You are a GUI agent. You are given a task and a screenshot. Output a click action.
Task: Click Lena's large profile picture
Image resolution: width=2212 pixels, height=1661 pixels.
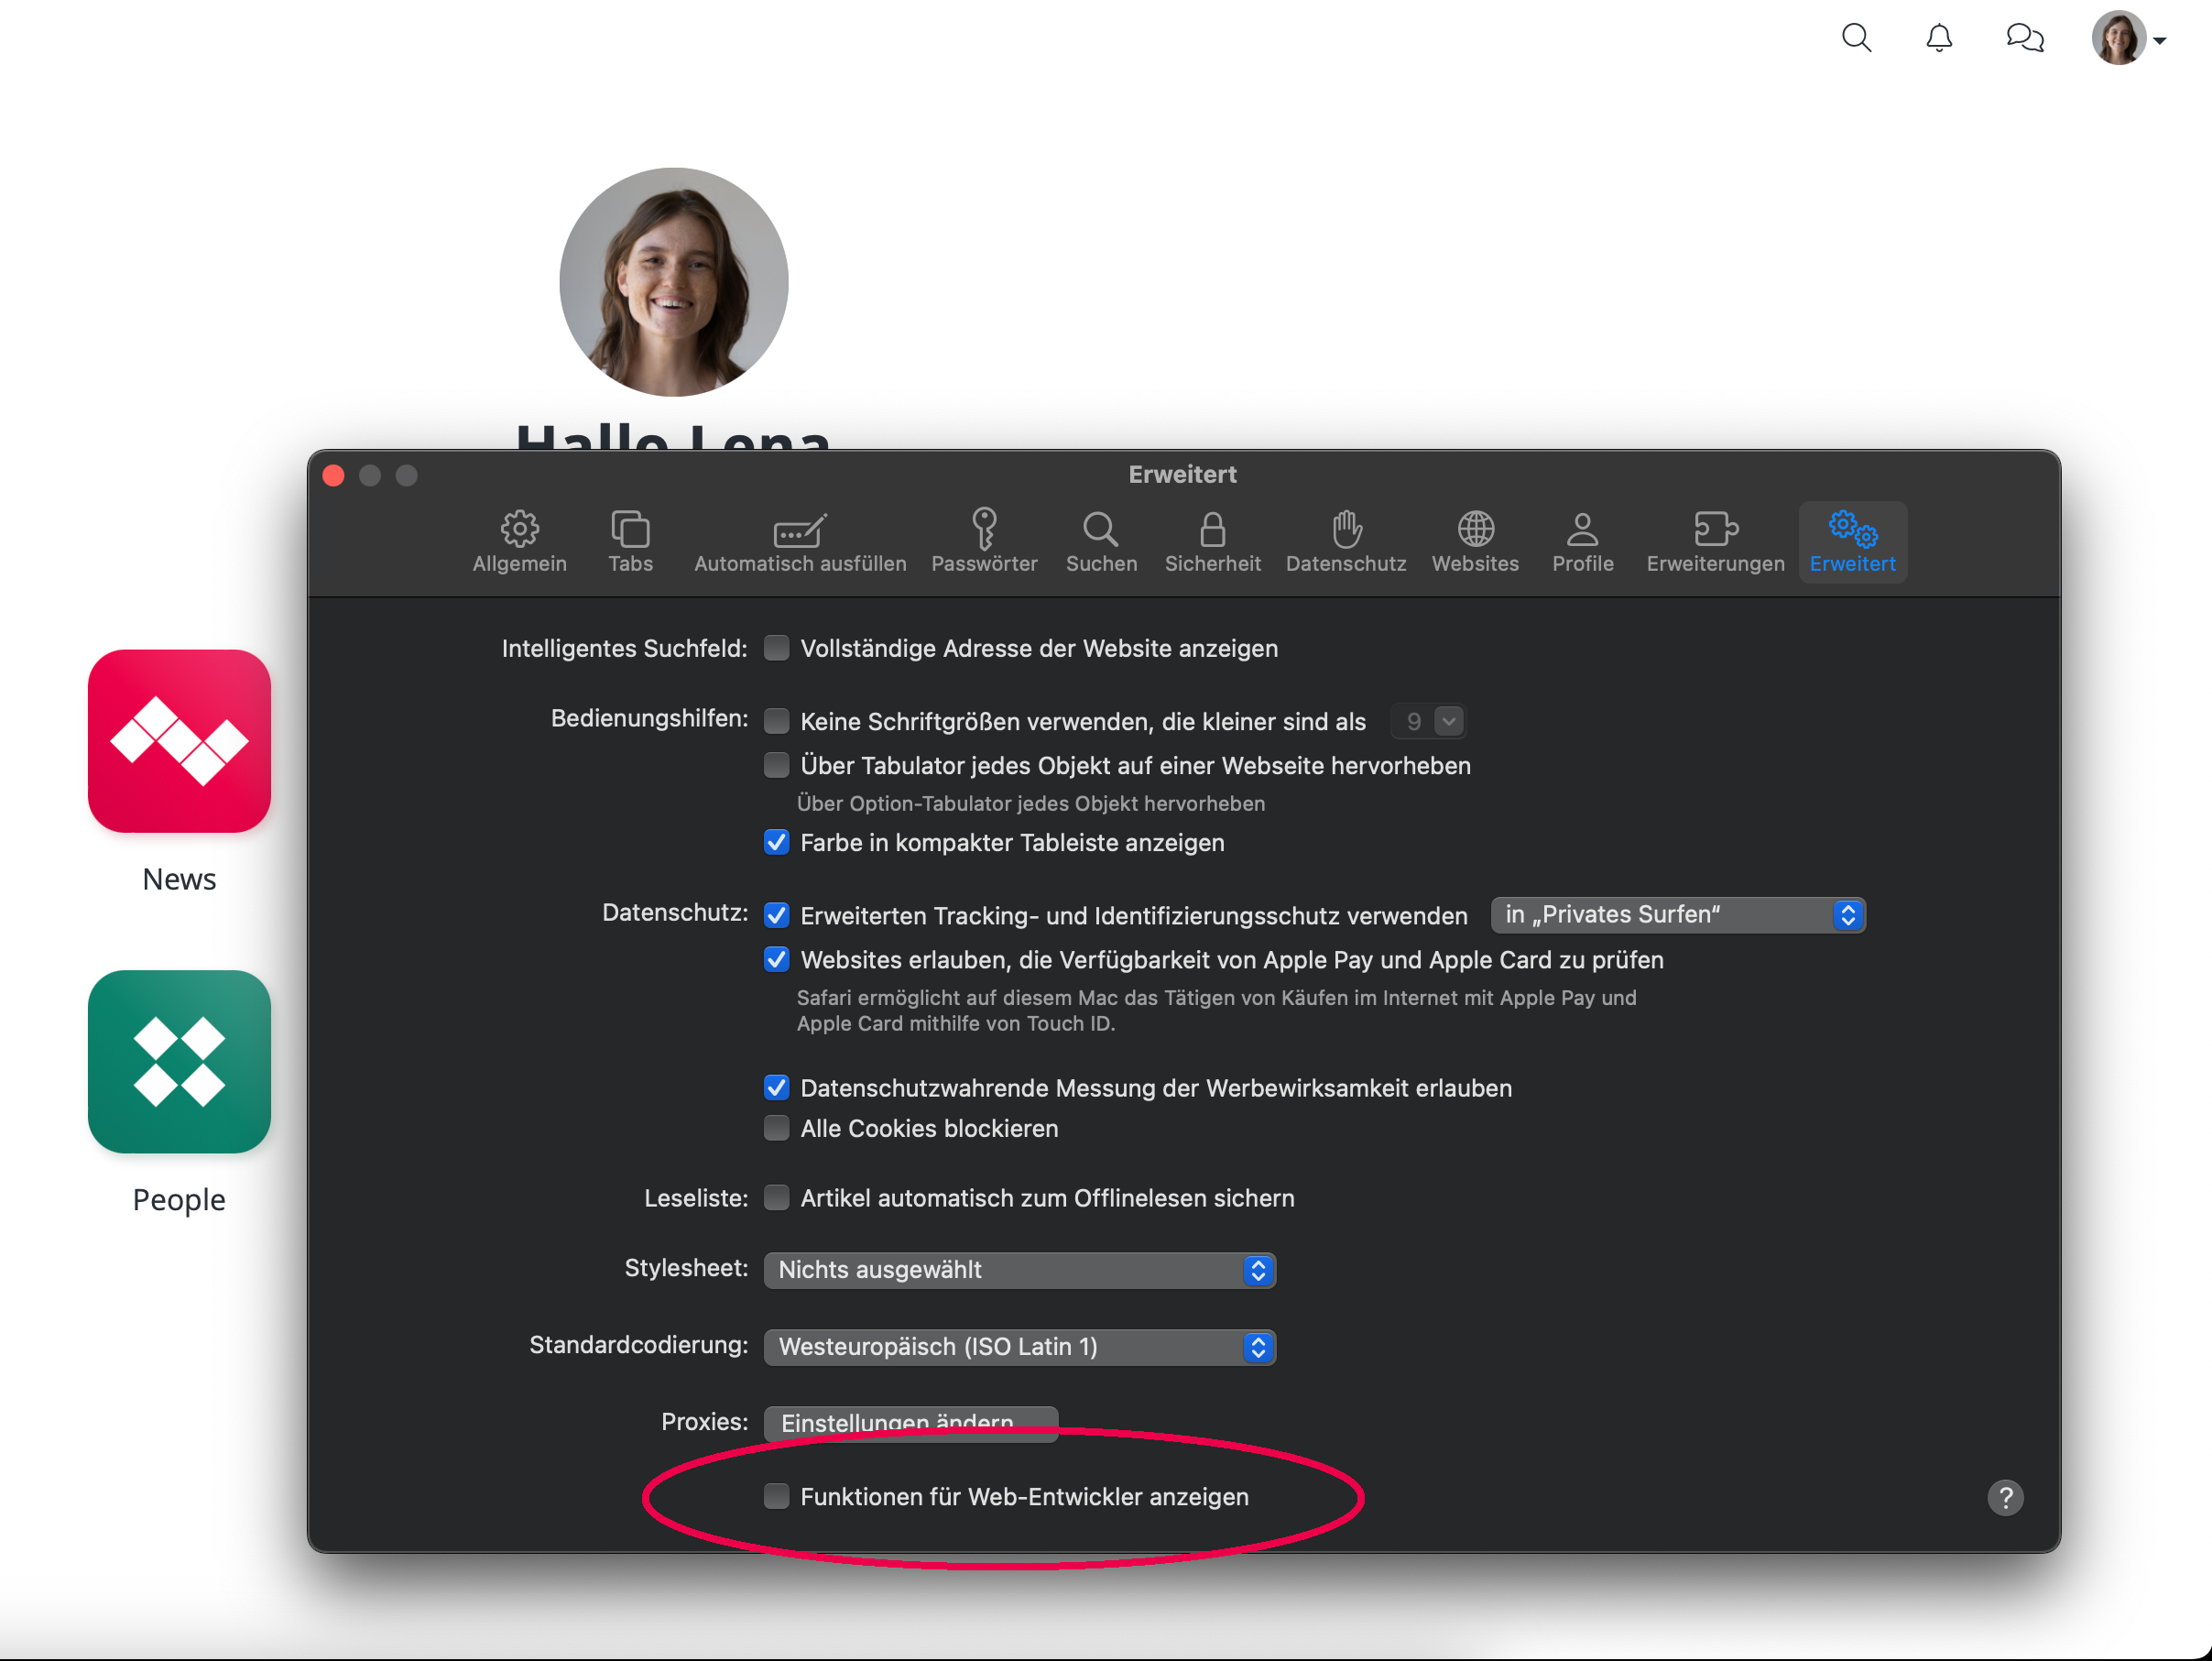(674, 282)
